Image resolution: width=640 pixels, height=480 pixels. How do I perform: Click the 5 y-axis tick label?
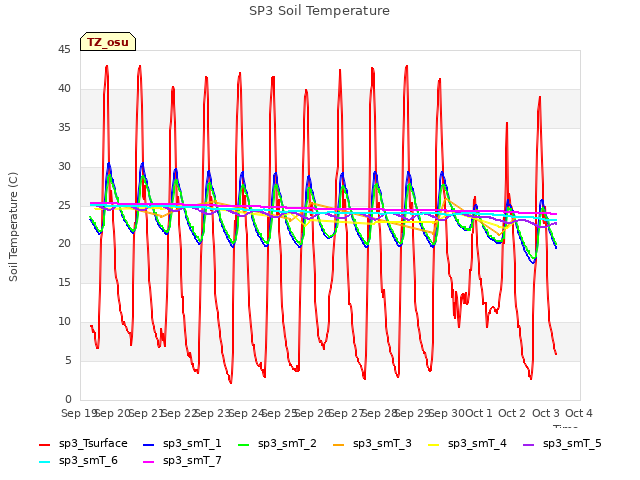(68, 360)
